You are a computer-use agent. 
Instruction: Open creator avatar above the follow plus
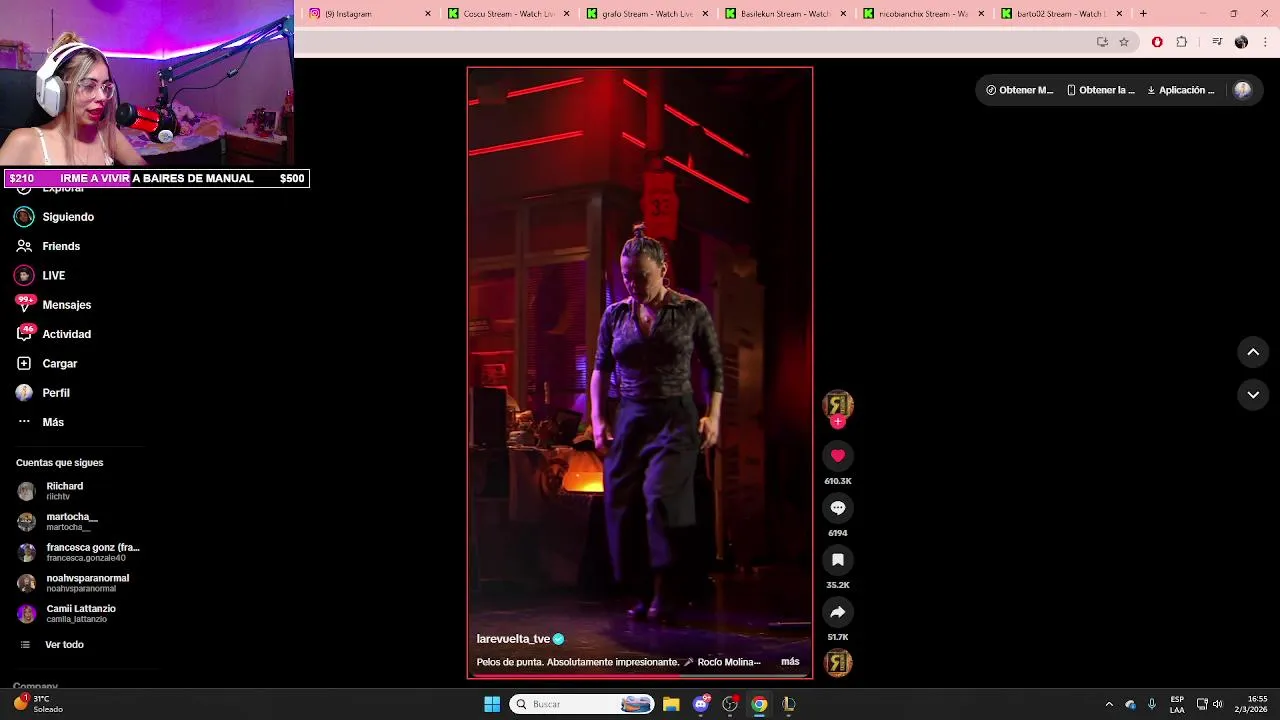(838, 404)
